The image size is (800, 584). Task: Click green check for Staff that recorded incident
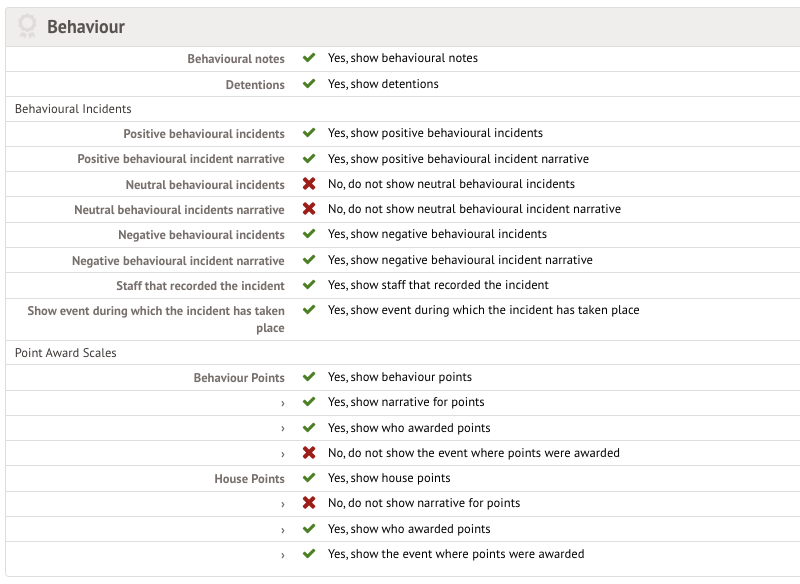tap(309, 285)
